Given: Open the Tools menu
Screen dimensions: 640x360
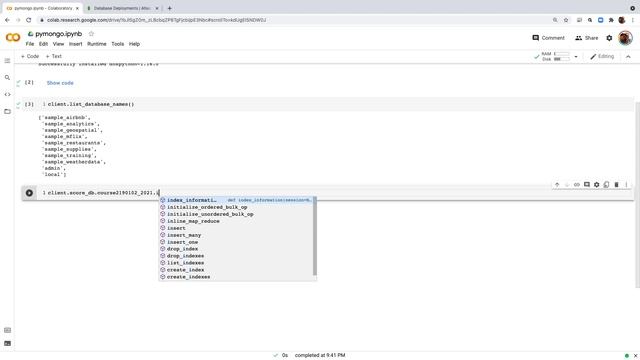Looking at the screenshot, I should click(118, 44).
